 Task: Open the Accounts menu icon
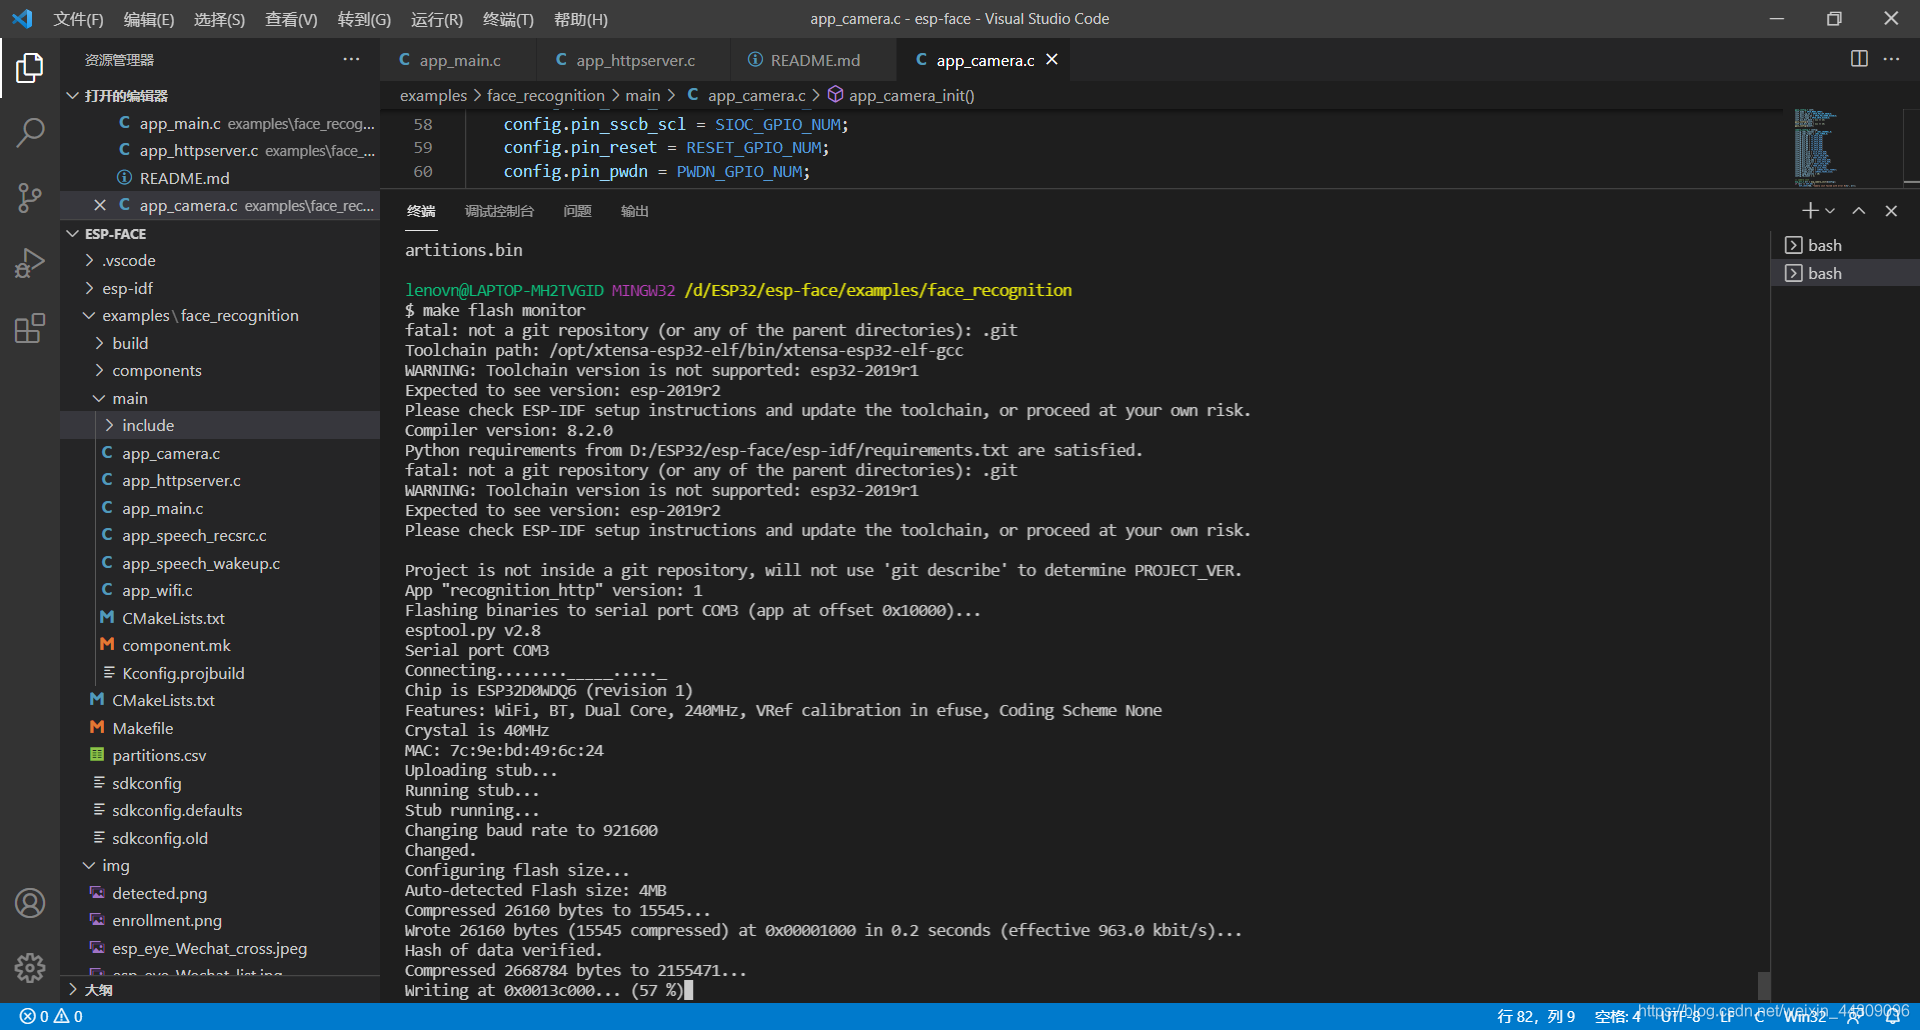point(30,903)
